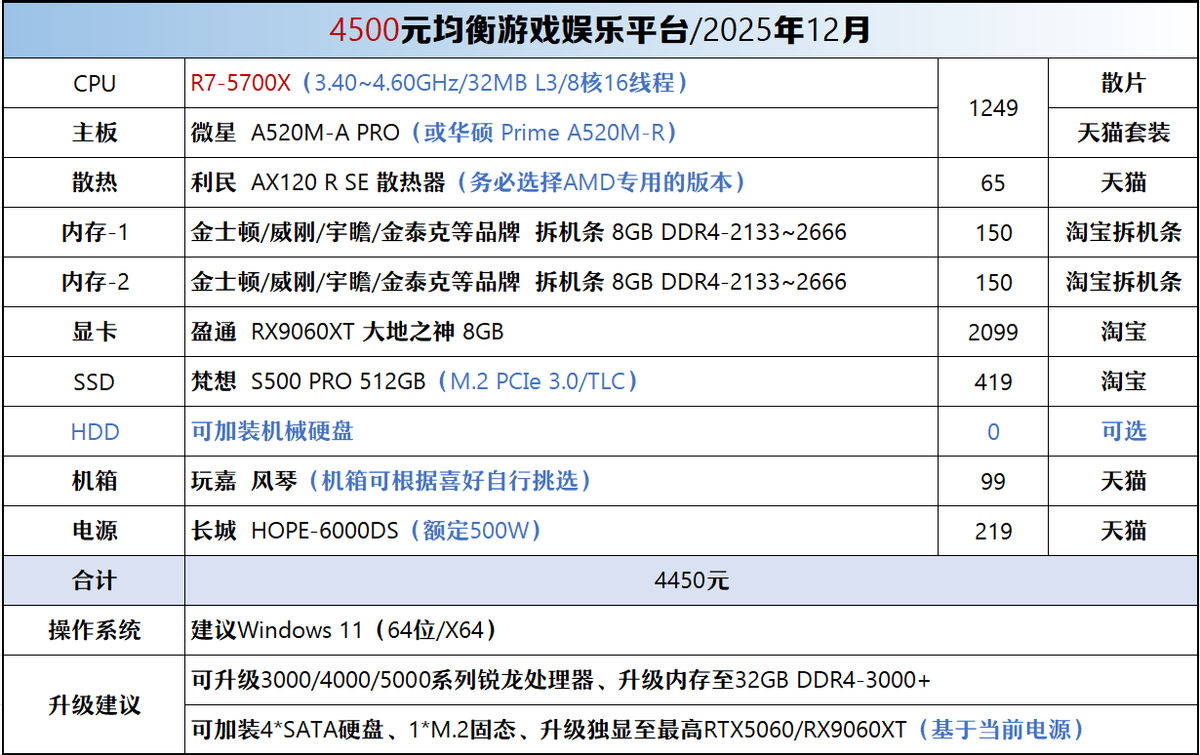
Task: Click the upgrade line mentioning "32GB DDR4-3000+"
Action: tap(561, 681)
